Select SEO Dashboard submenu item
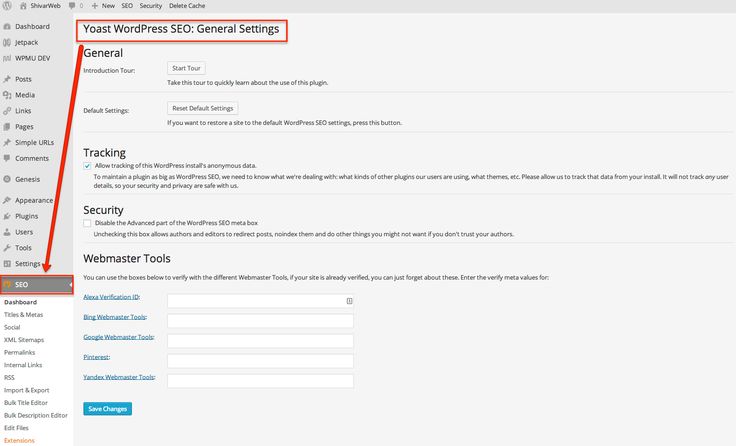736x446 pixels. [x=20, y=302]
